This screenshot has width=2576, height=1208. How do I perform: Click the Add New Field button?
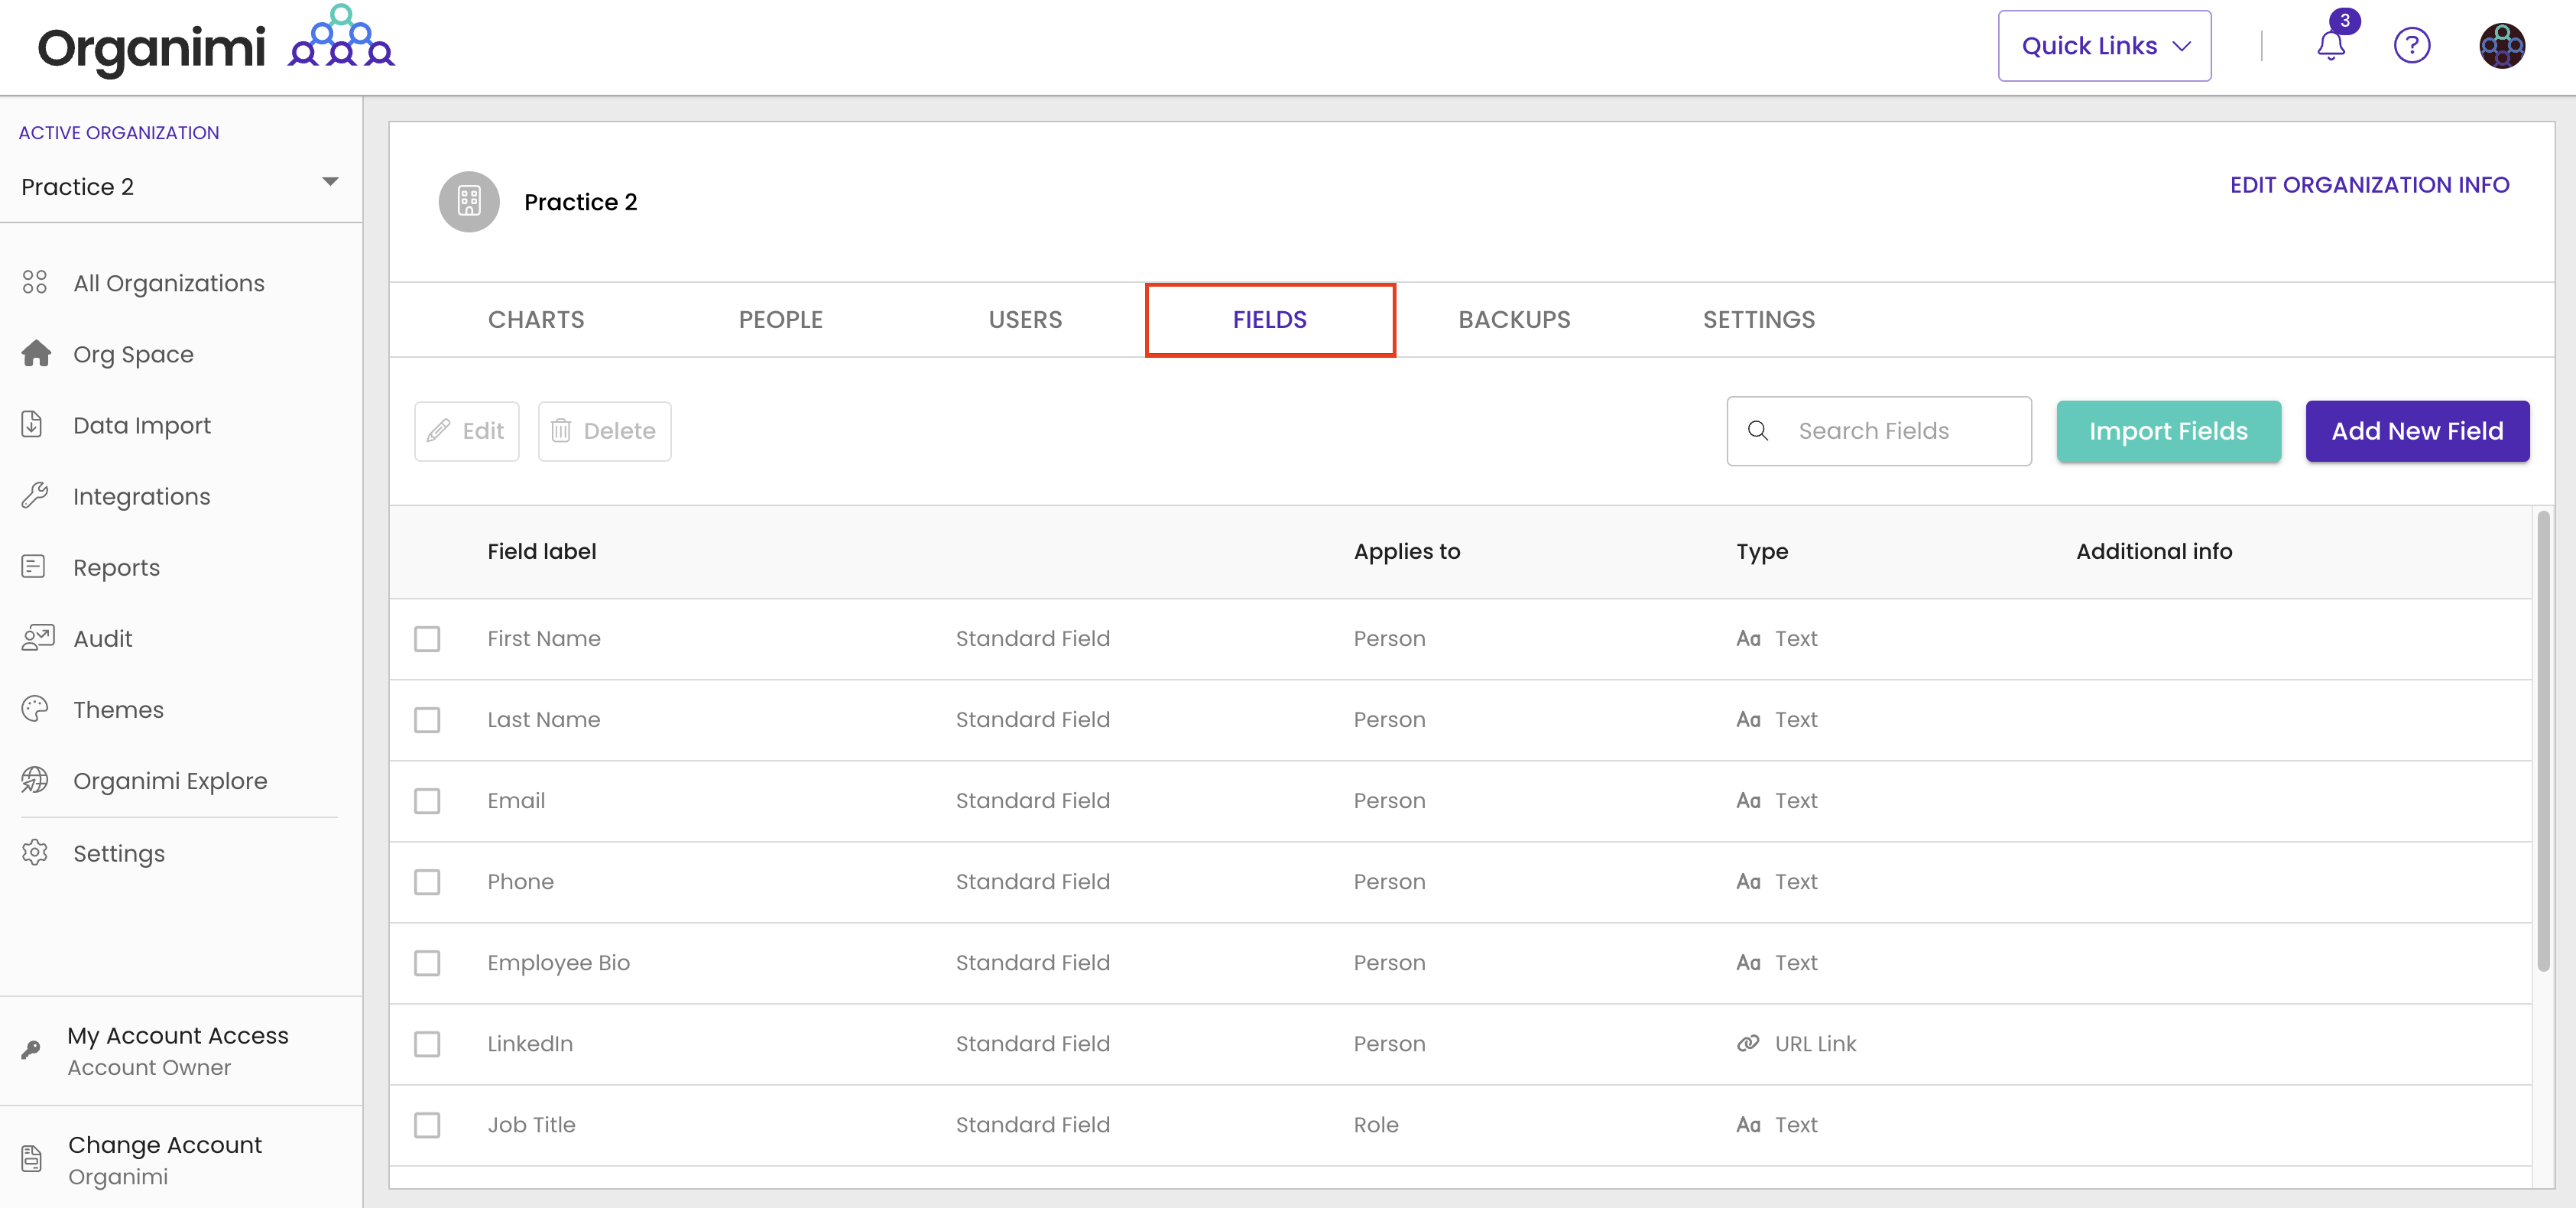(2416, 431)
